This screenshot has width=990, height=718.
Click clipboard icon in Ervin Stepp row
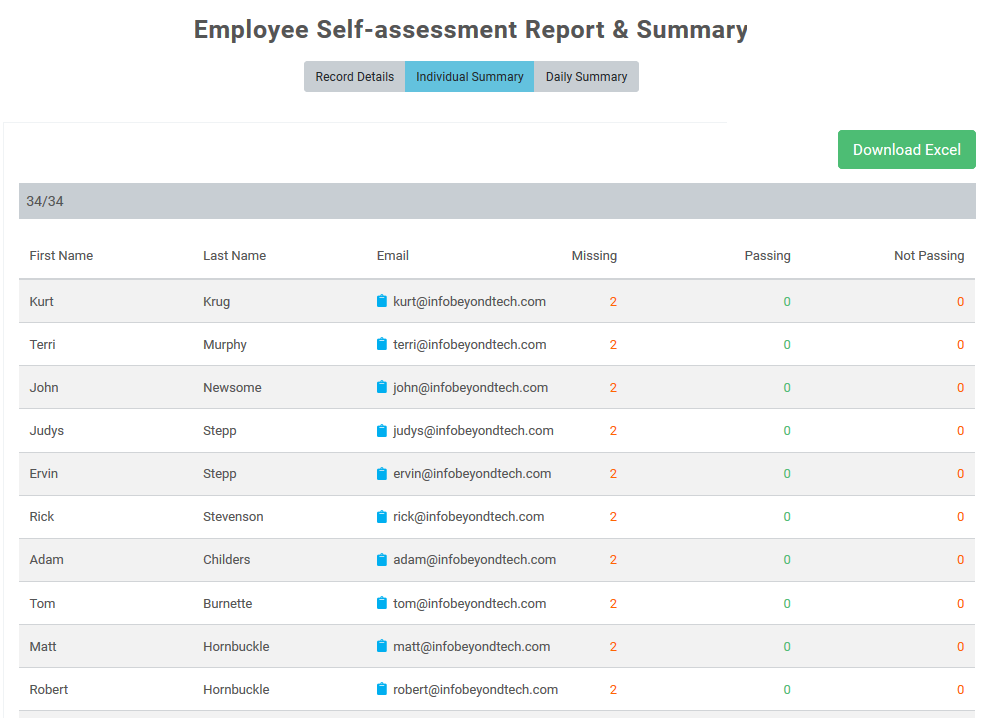381,474
